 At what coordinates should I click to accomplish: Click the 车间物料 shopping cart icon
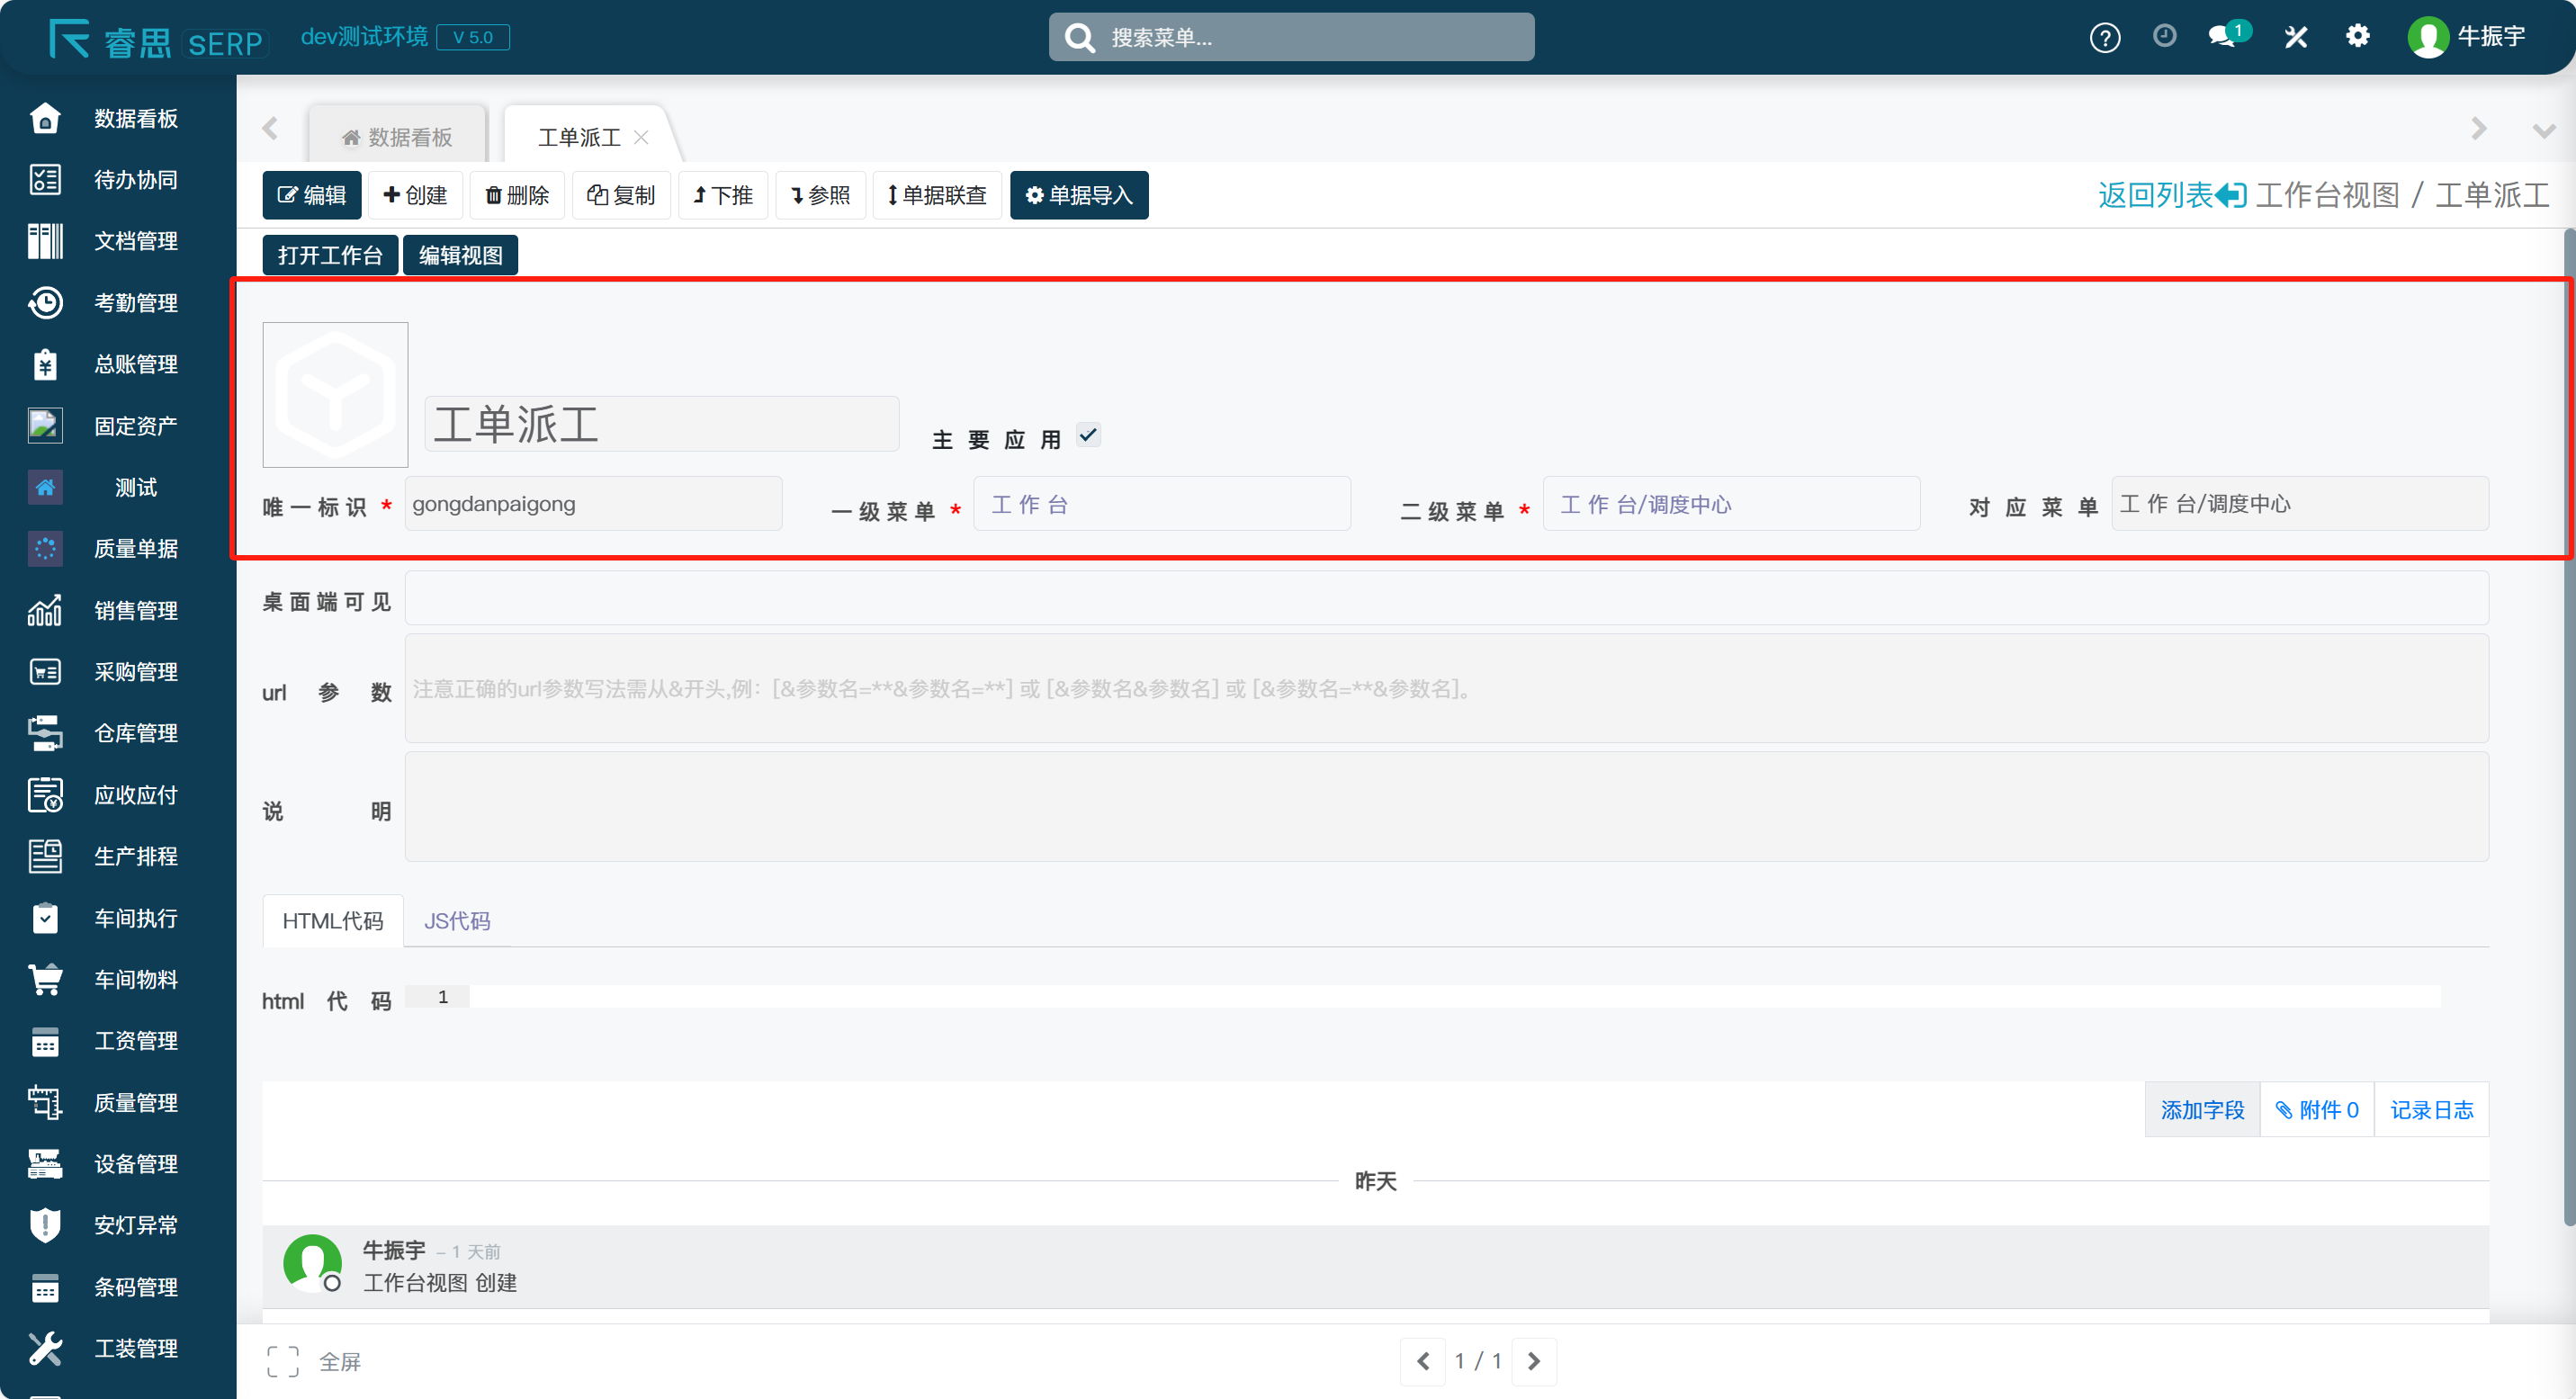click(45, 979)
